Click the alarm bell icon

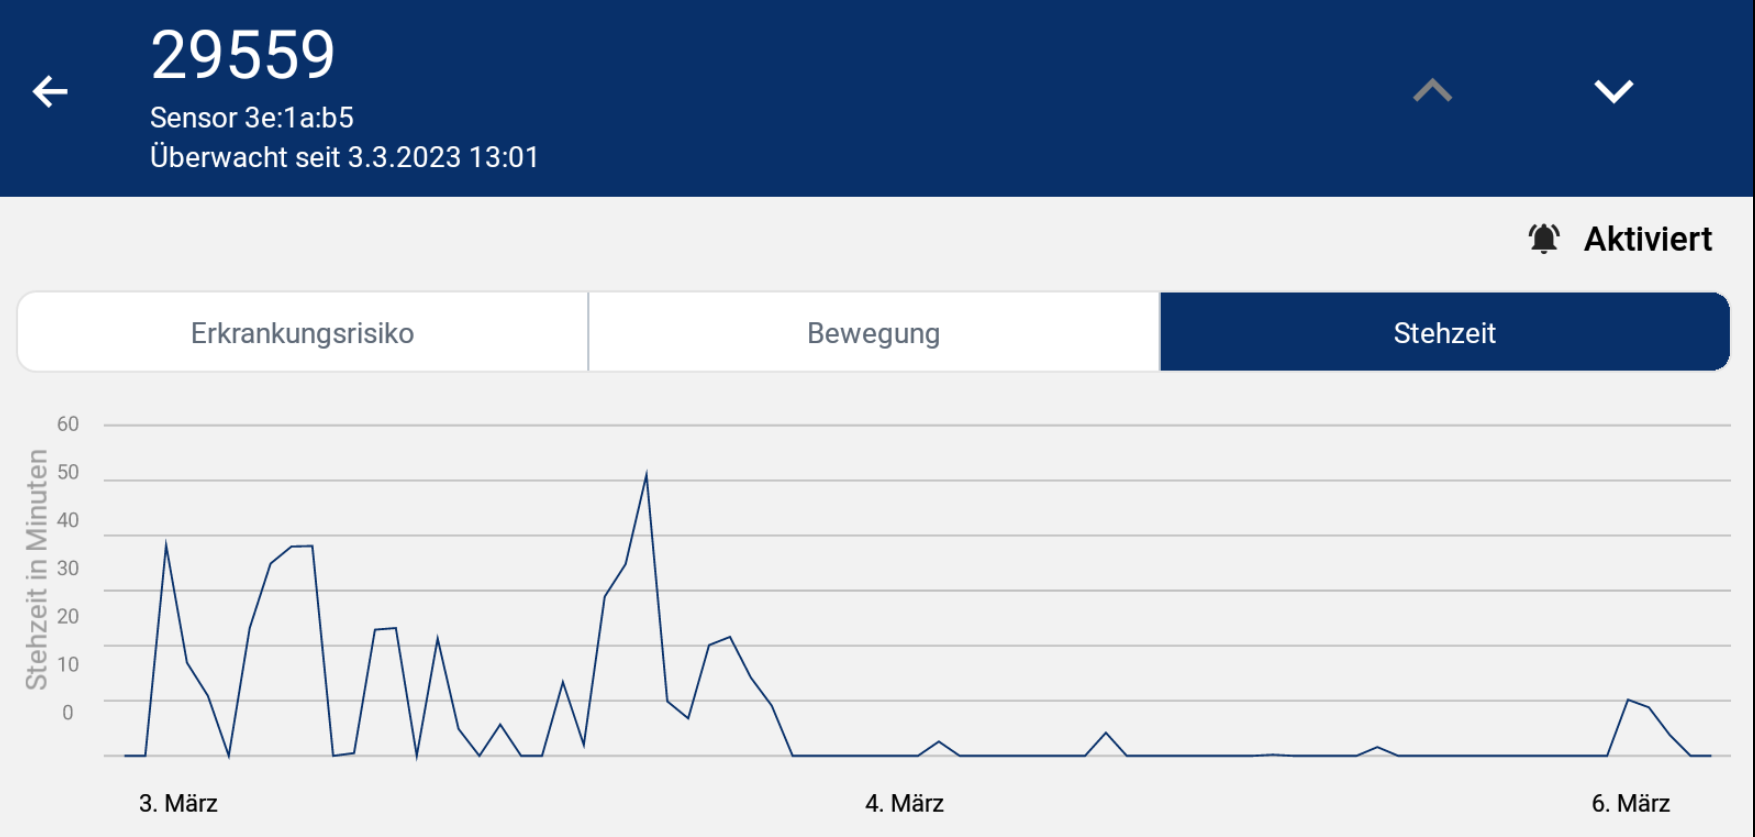point(1543,239)
